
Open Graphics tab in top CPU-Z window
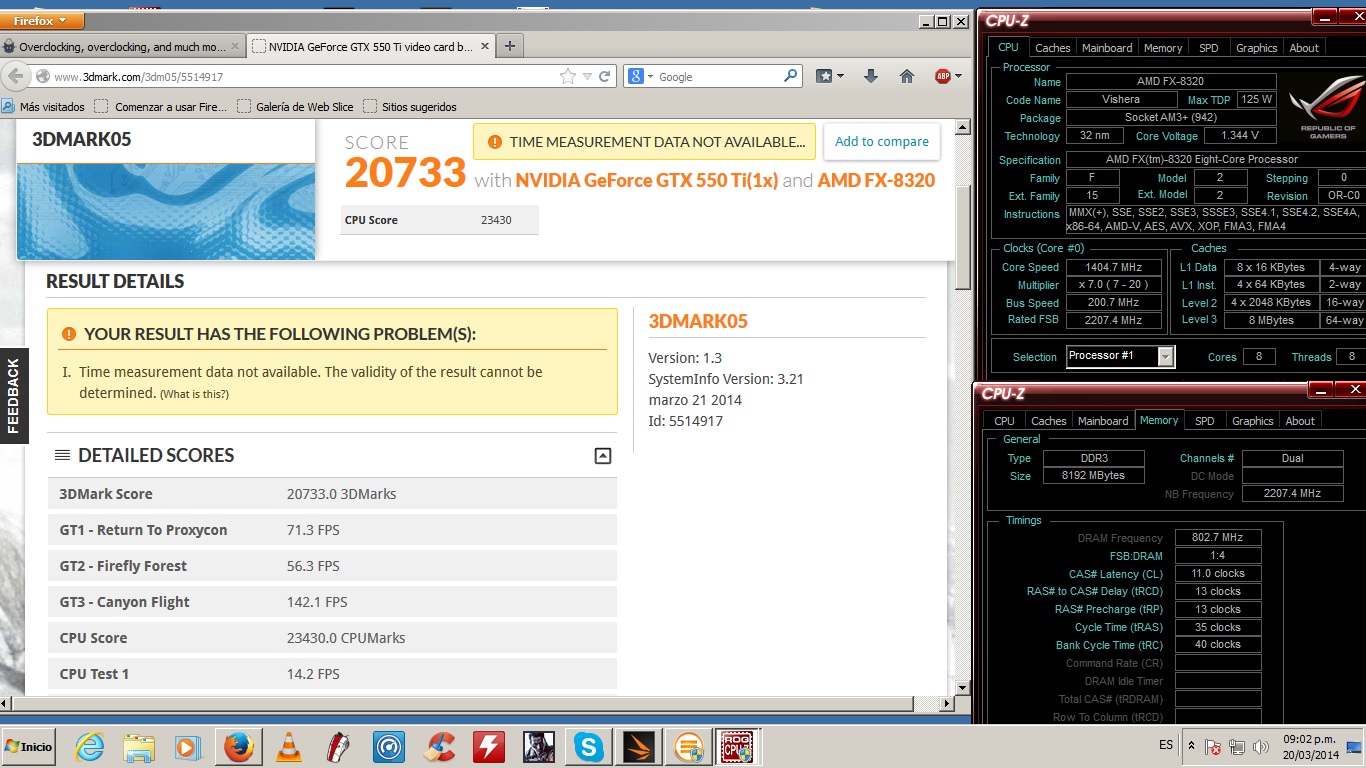1256,48
